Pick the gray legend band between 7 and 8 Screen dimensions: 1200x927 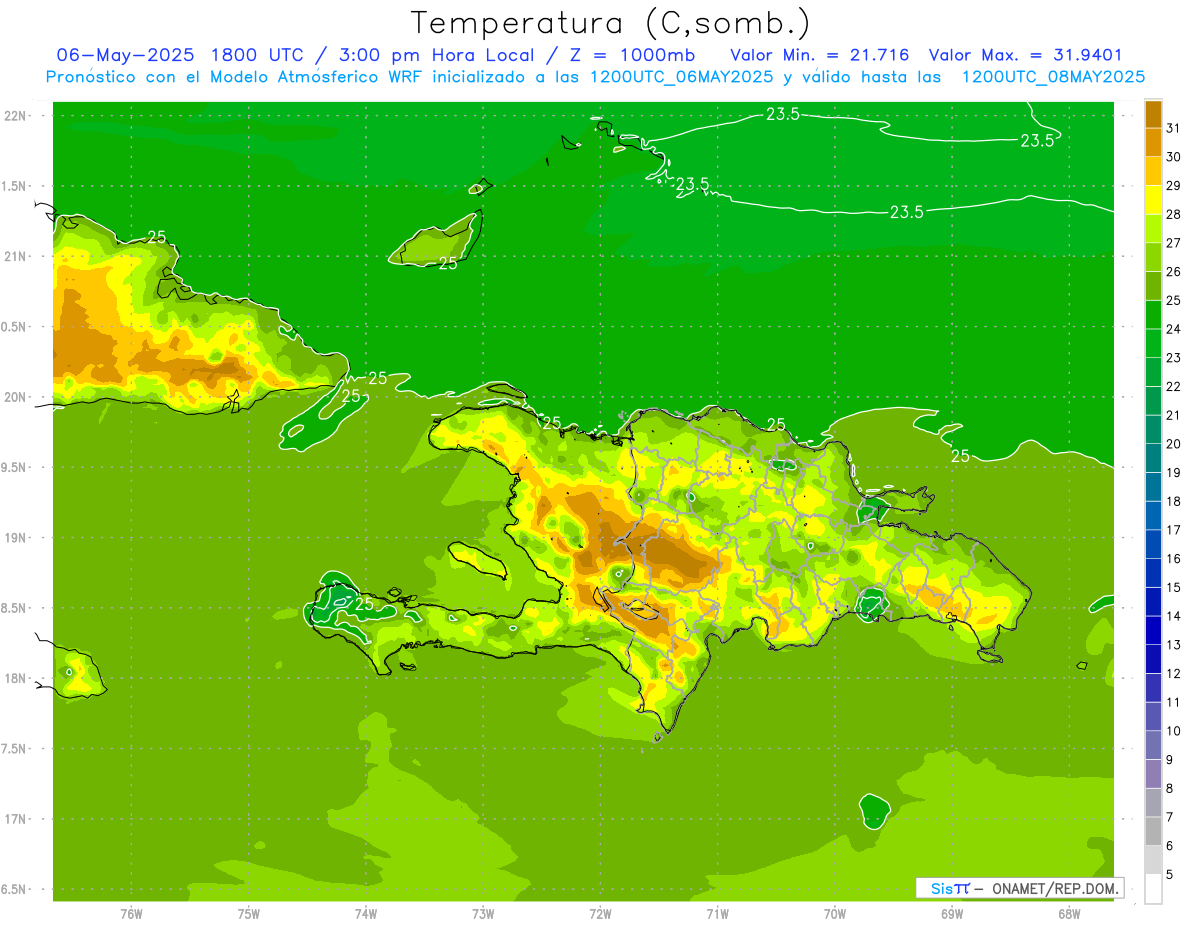[x=1153, y=803]
